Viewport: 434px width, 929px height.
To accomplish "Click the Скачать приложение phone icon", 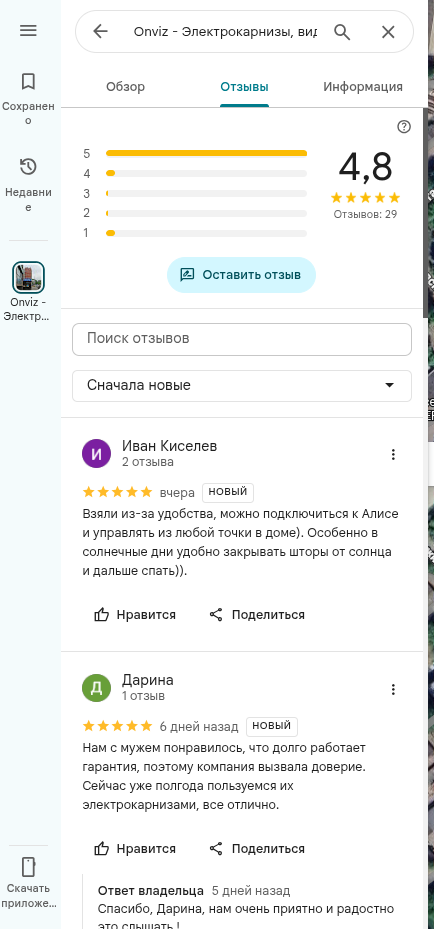I will 28,867.
